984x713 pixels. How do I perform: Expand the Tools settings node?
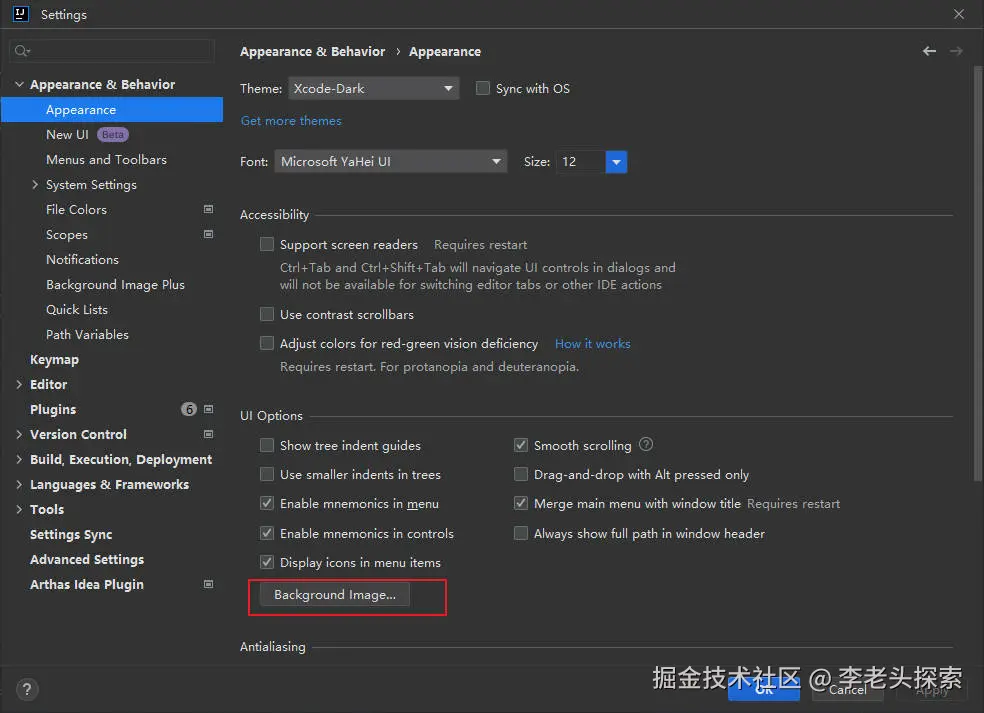click(x=19, y=509)
